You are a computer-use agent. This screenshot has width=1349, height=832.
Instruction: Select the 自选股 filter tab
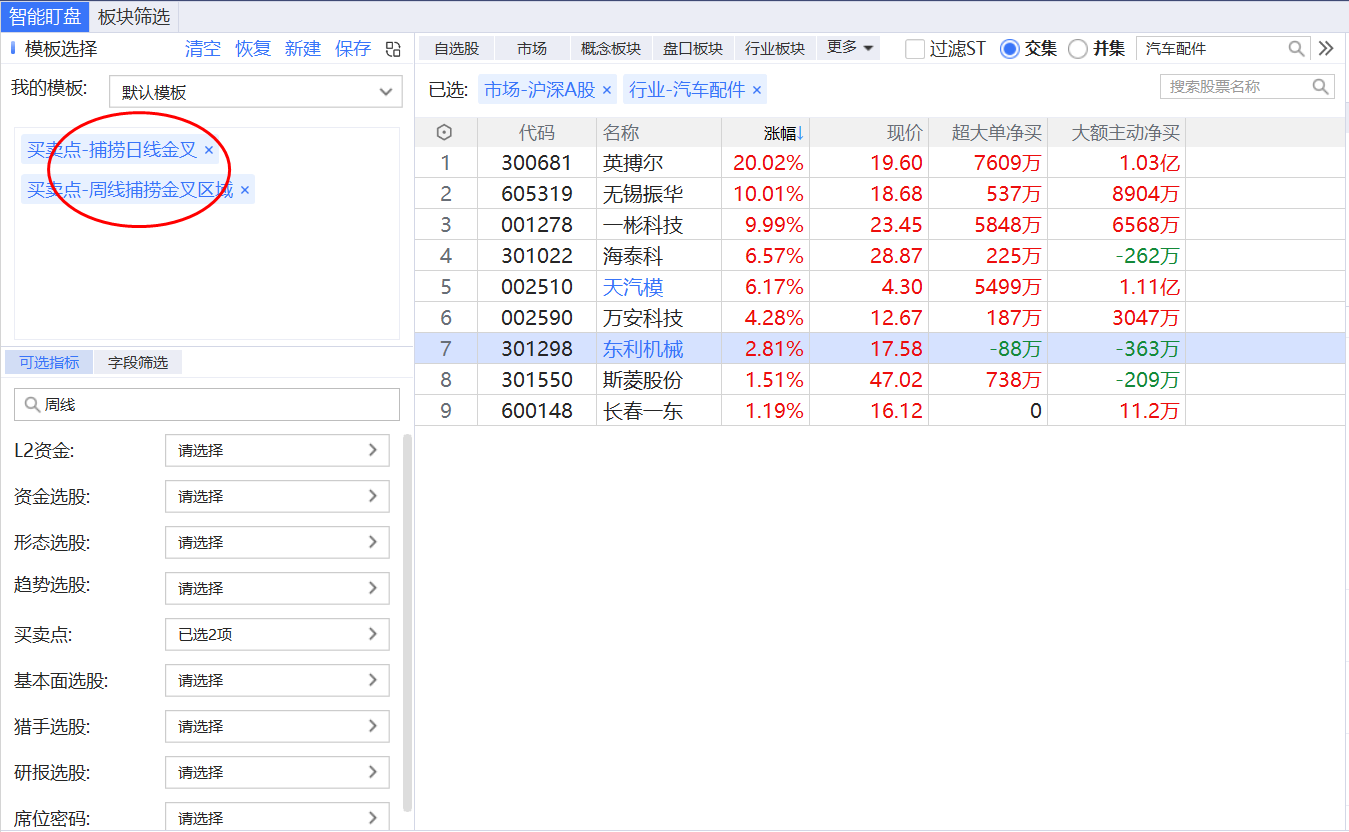click(457, 48)
